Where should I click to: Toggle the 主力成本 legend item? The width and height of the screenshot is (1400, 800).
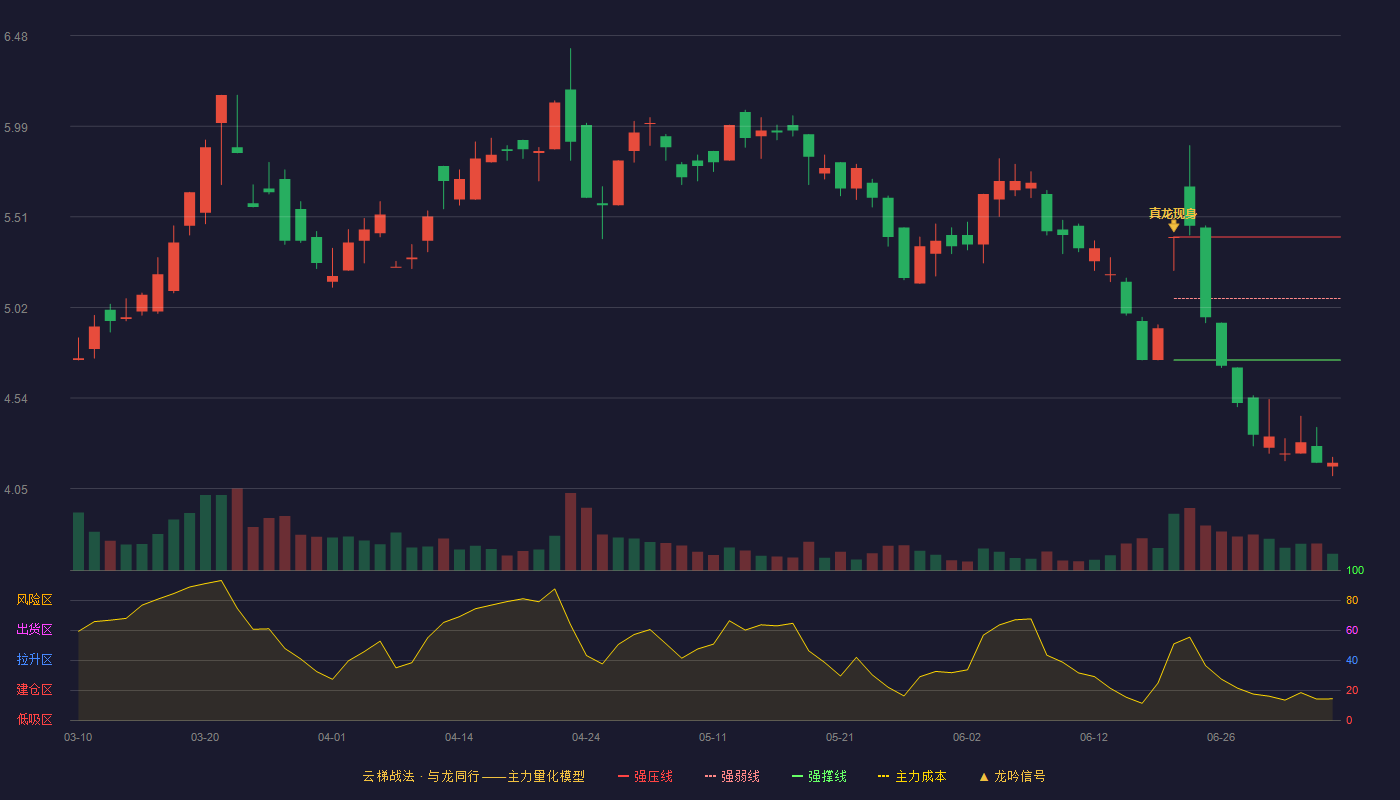912,776
